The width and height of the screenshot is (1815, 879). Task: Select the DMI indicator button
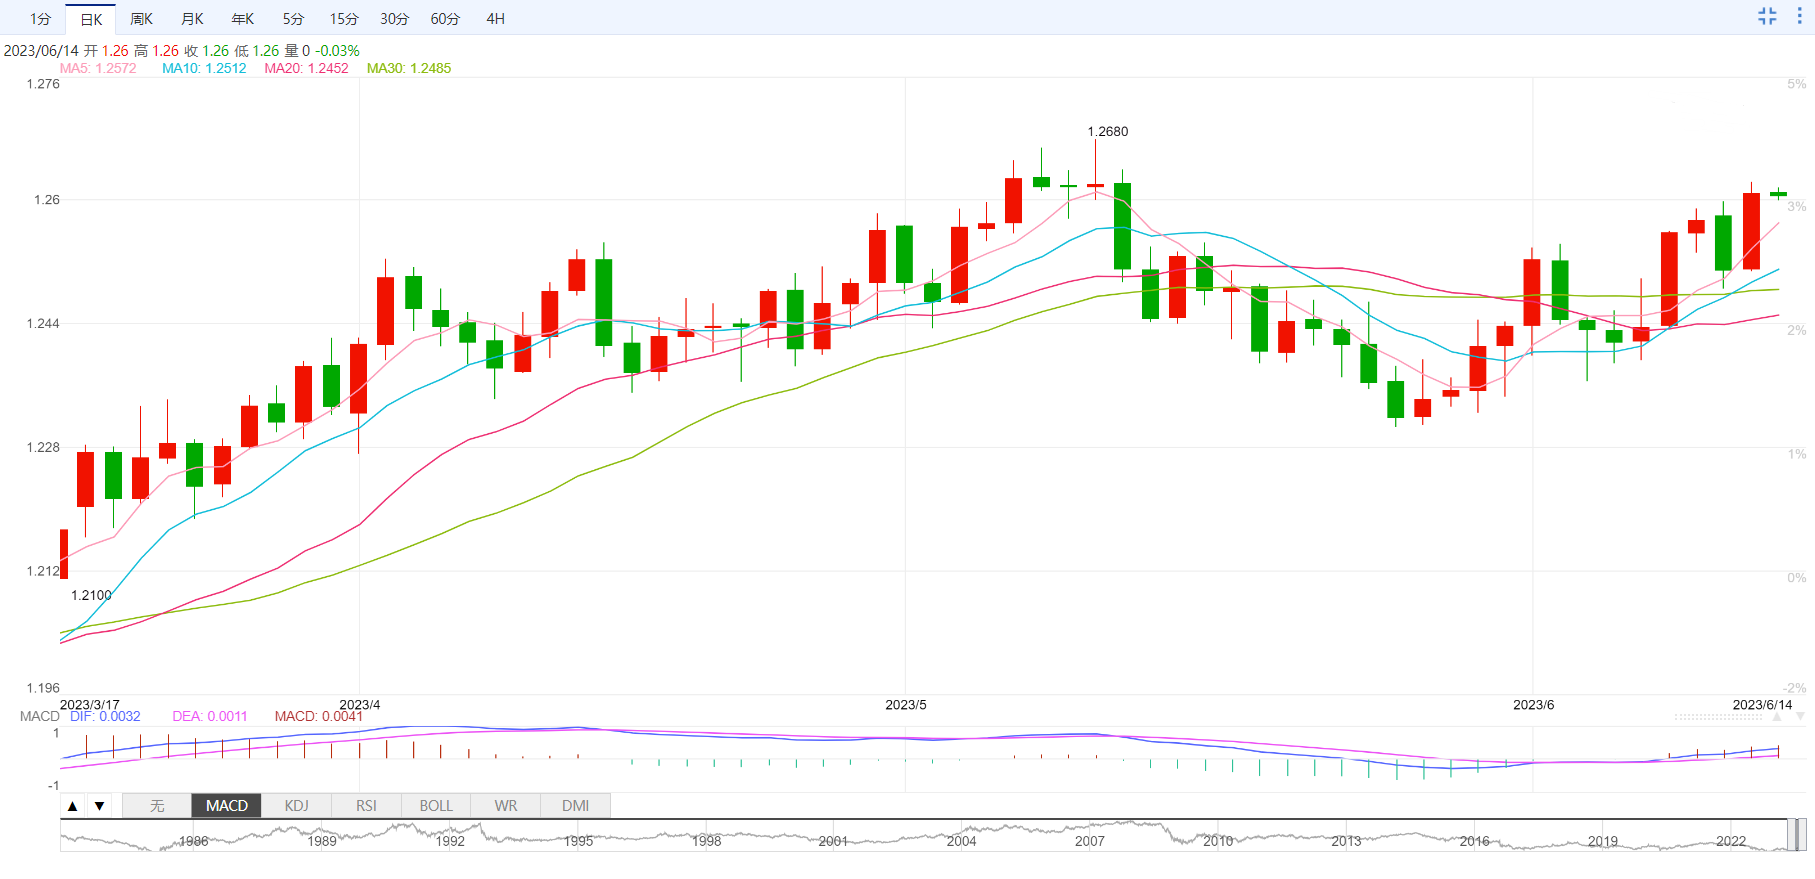tap(575, 806)
